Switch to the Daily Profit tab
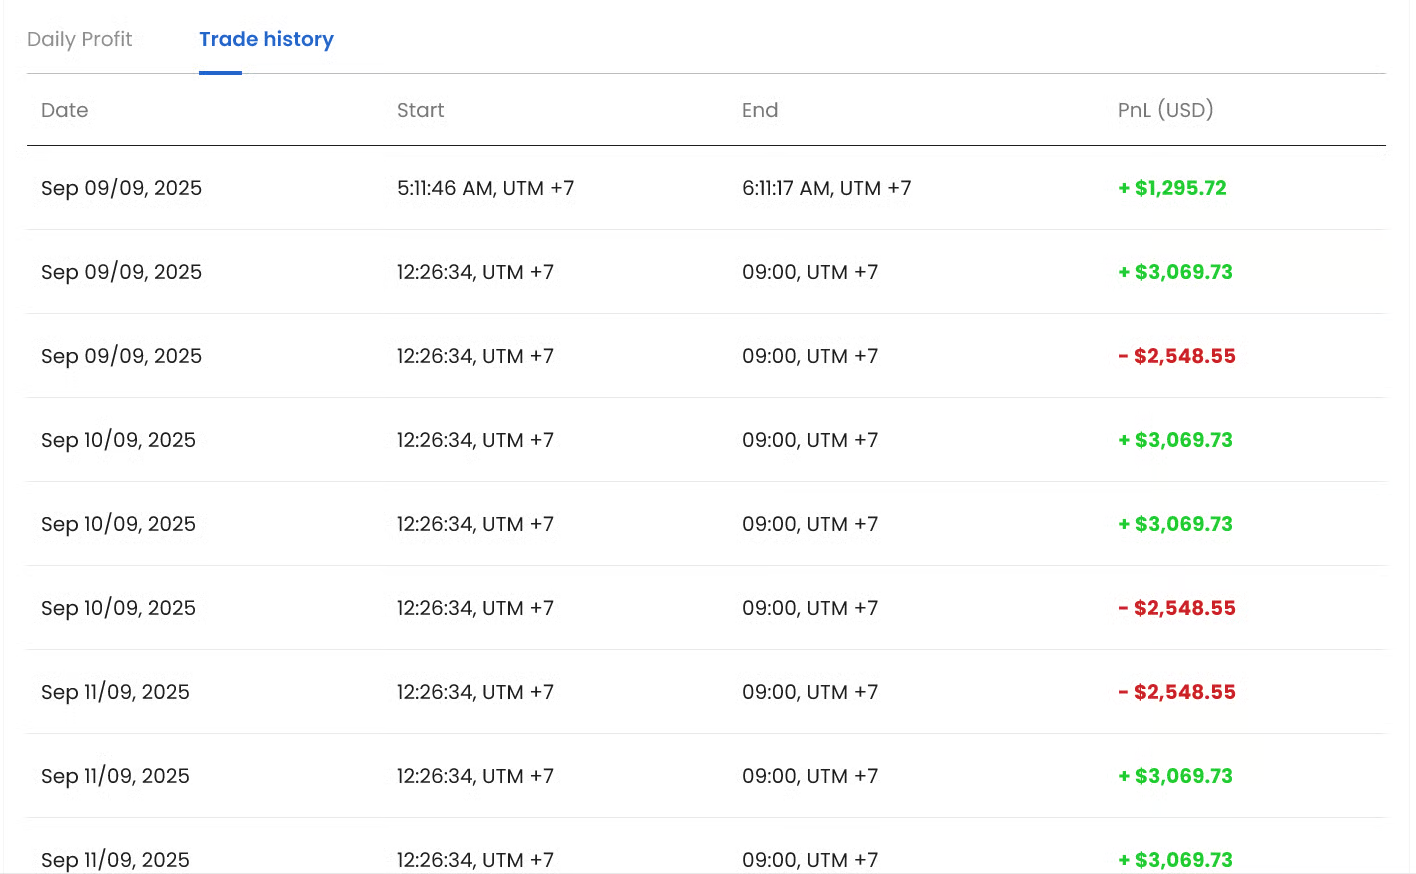The width and height of the screenshot is (1416, 874). point(79,39)
